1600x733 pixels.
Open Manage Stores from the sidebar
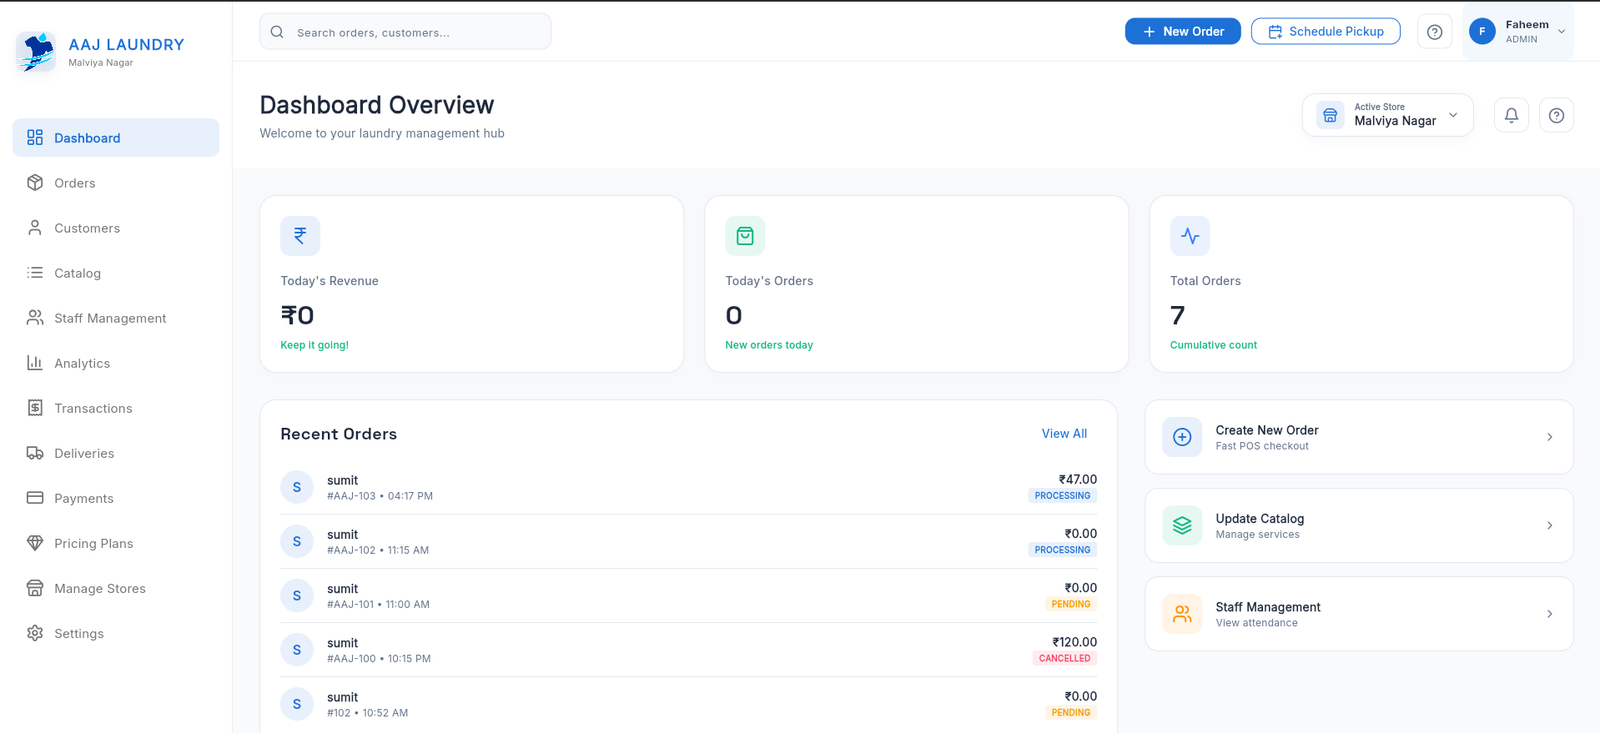[116, 588]
